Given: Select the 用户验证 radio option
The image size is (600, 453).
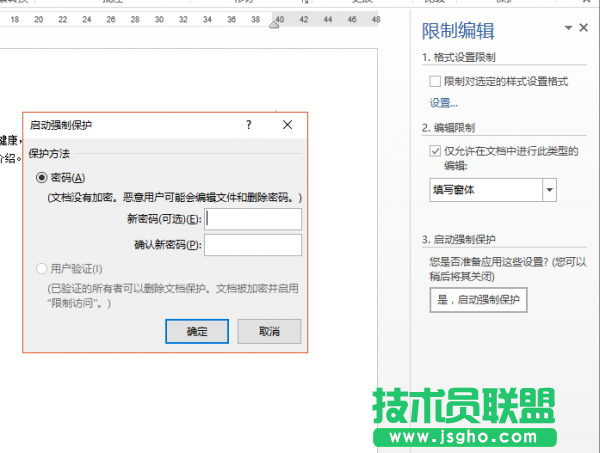Looking at the screenshot, I should tap(41, 268).
